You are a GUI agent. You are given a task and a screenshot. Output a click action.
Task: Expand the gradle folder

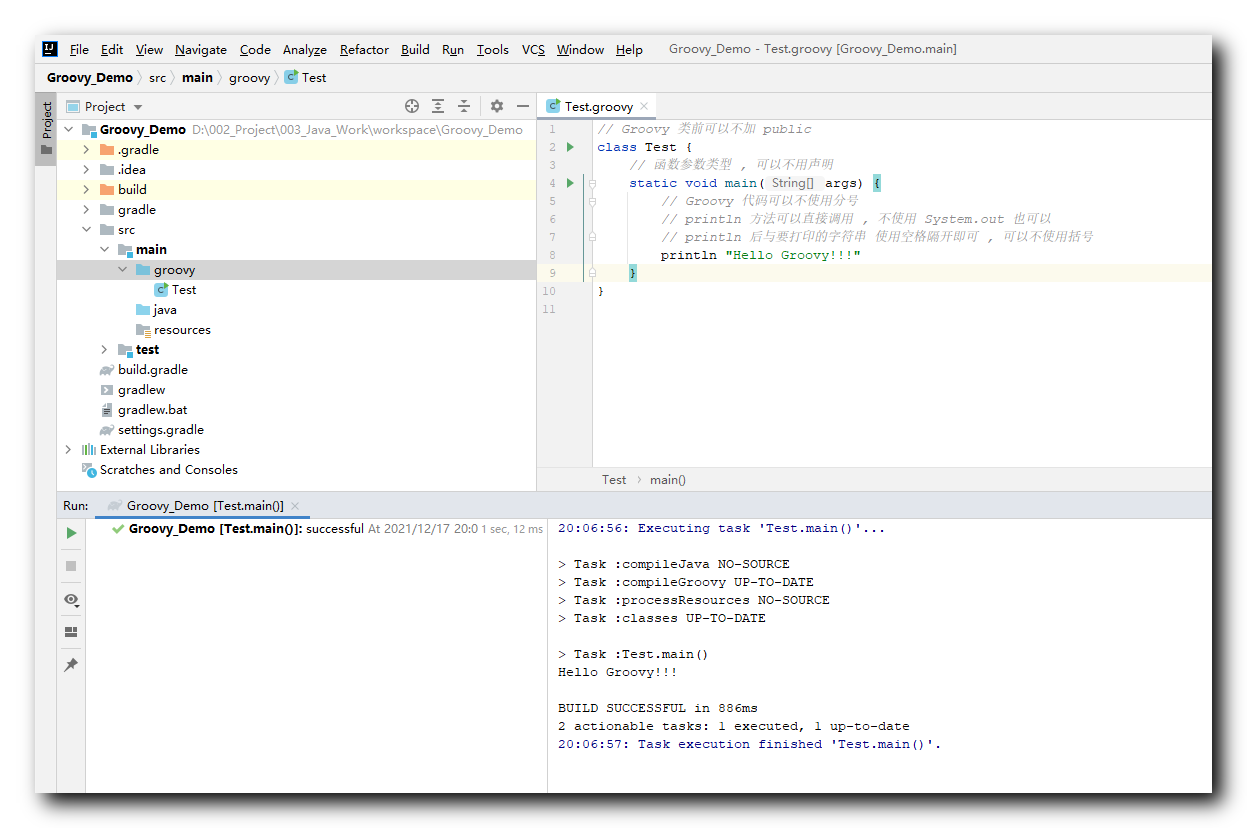pyautogui.click(x=86, y=210)
